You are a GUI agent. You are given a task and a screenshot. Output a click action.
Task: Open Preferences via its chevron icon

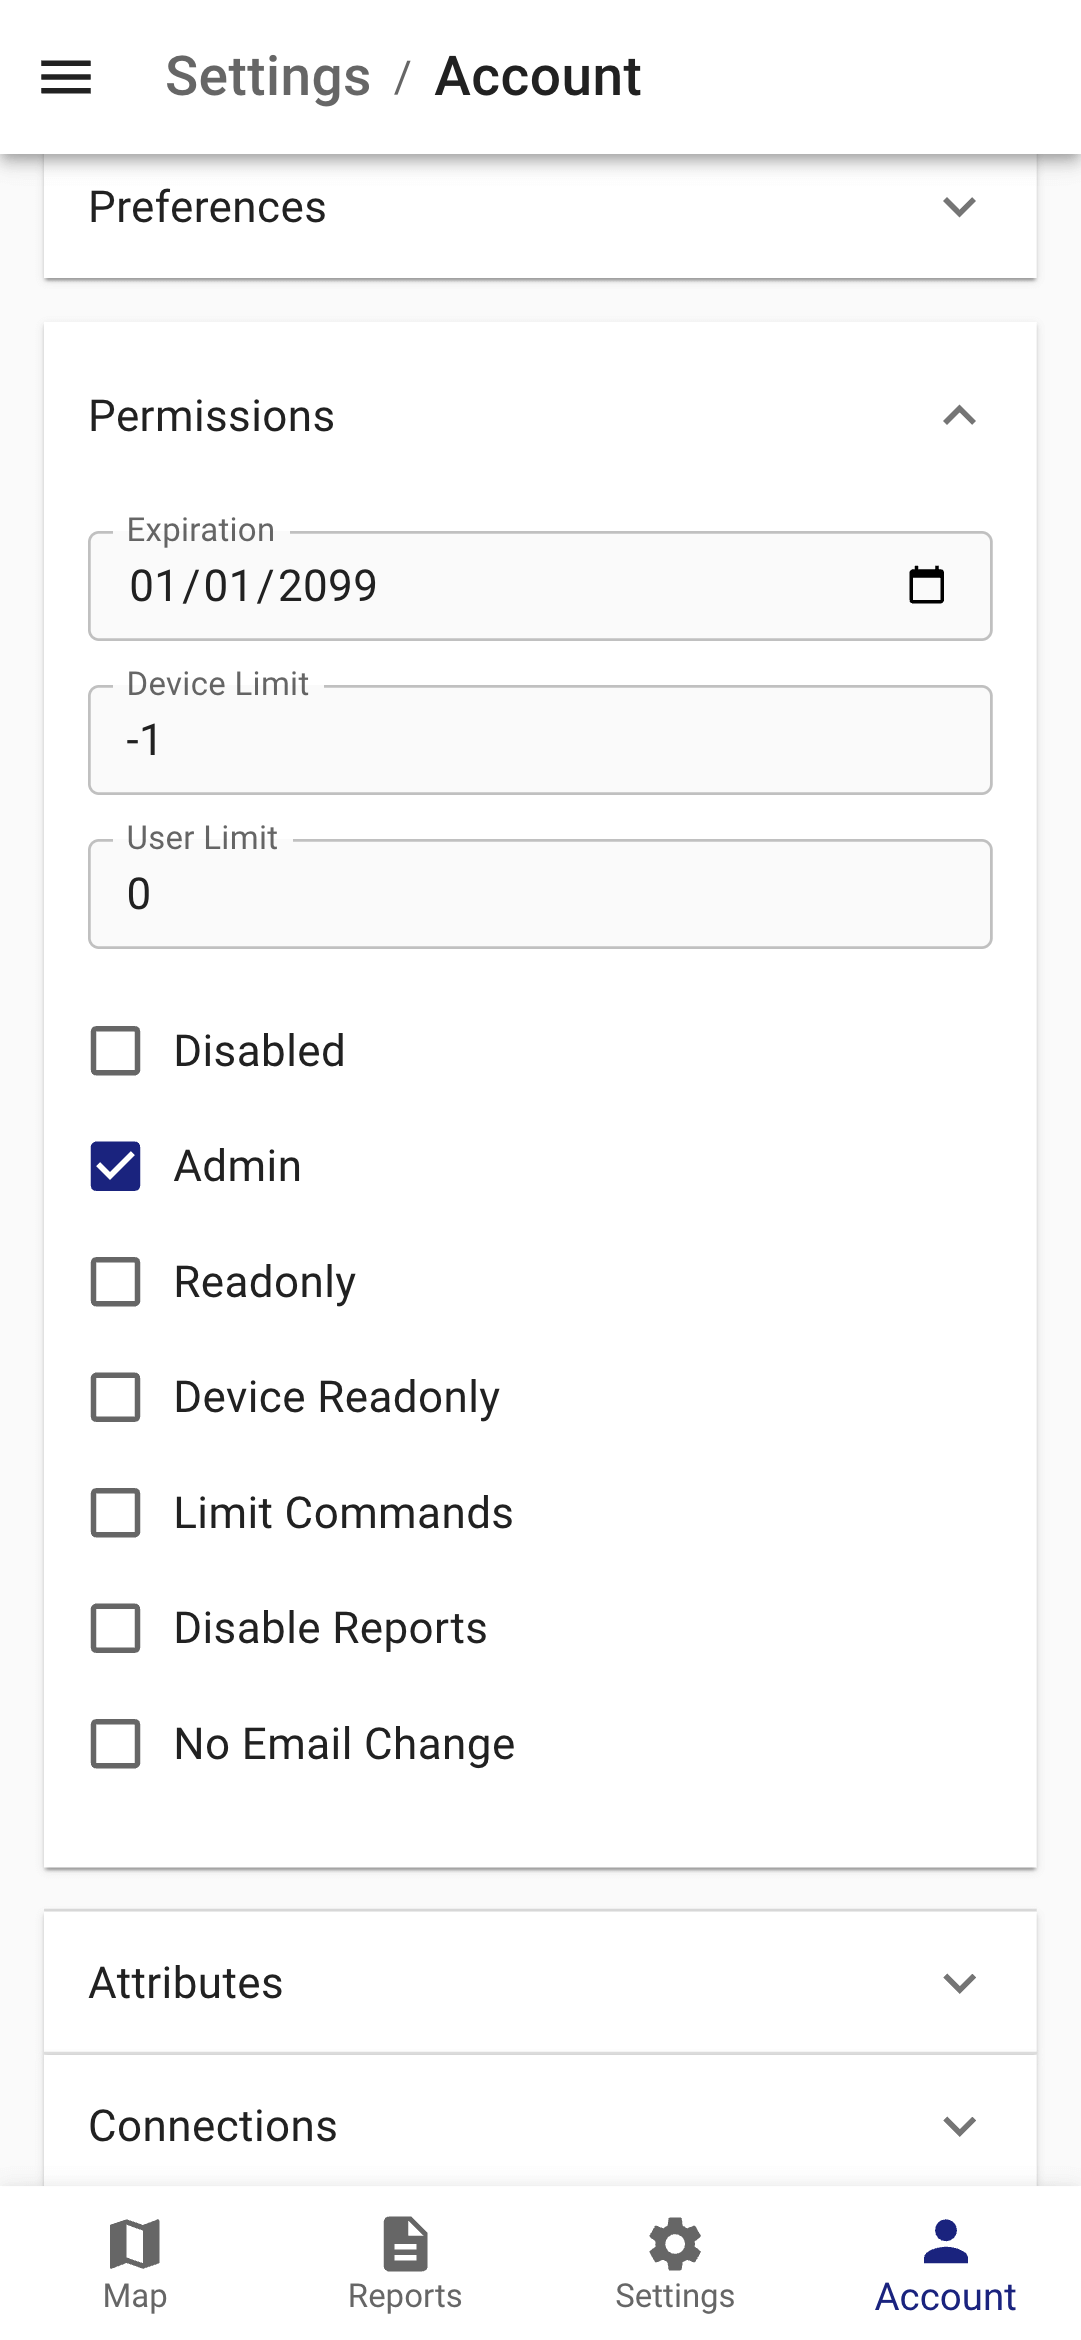(959, 208)
